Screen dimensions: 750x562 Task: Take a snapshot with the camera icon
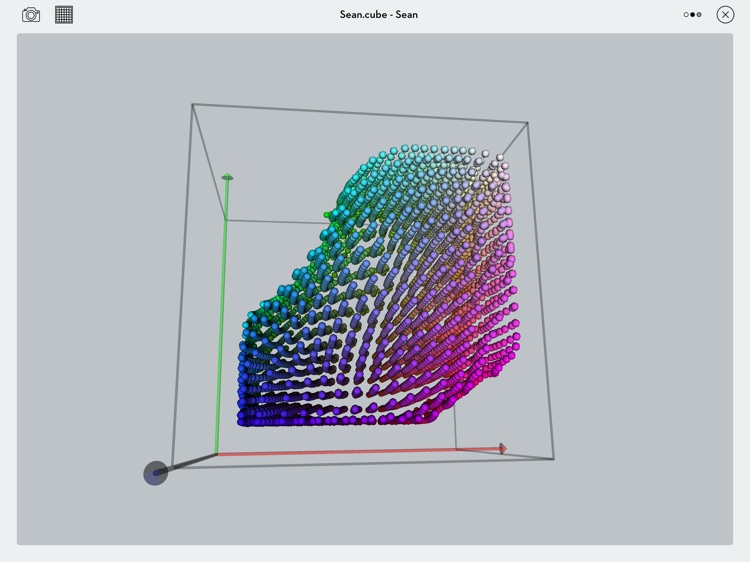[x=31, y=15]
